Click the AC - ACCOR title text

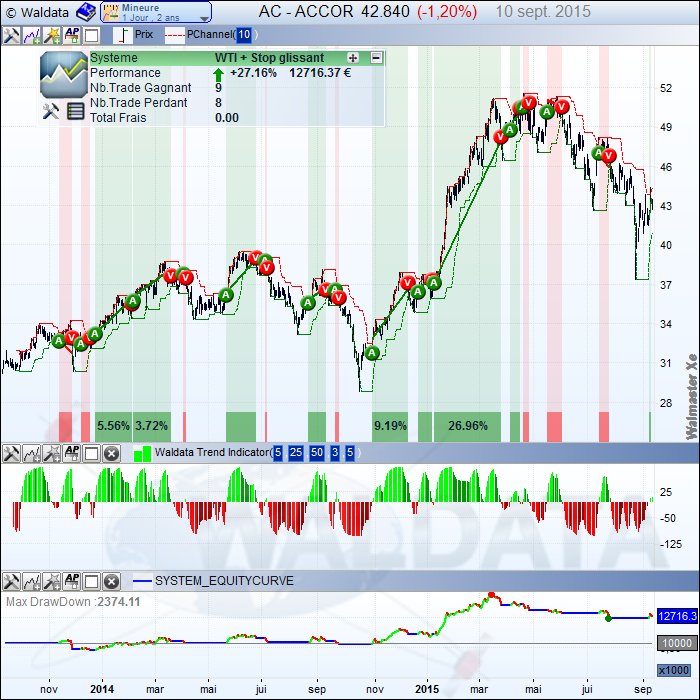306,12
